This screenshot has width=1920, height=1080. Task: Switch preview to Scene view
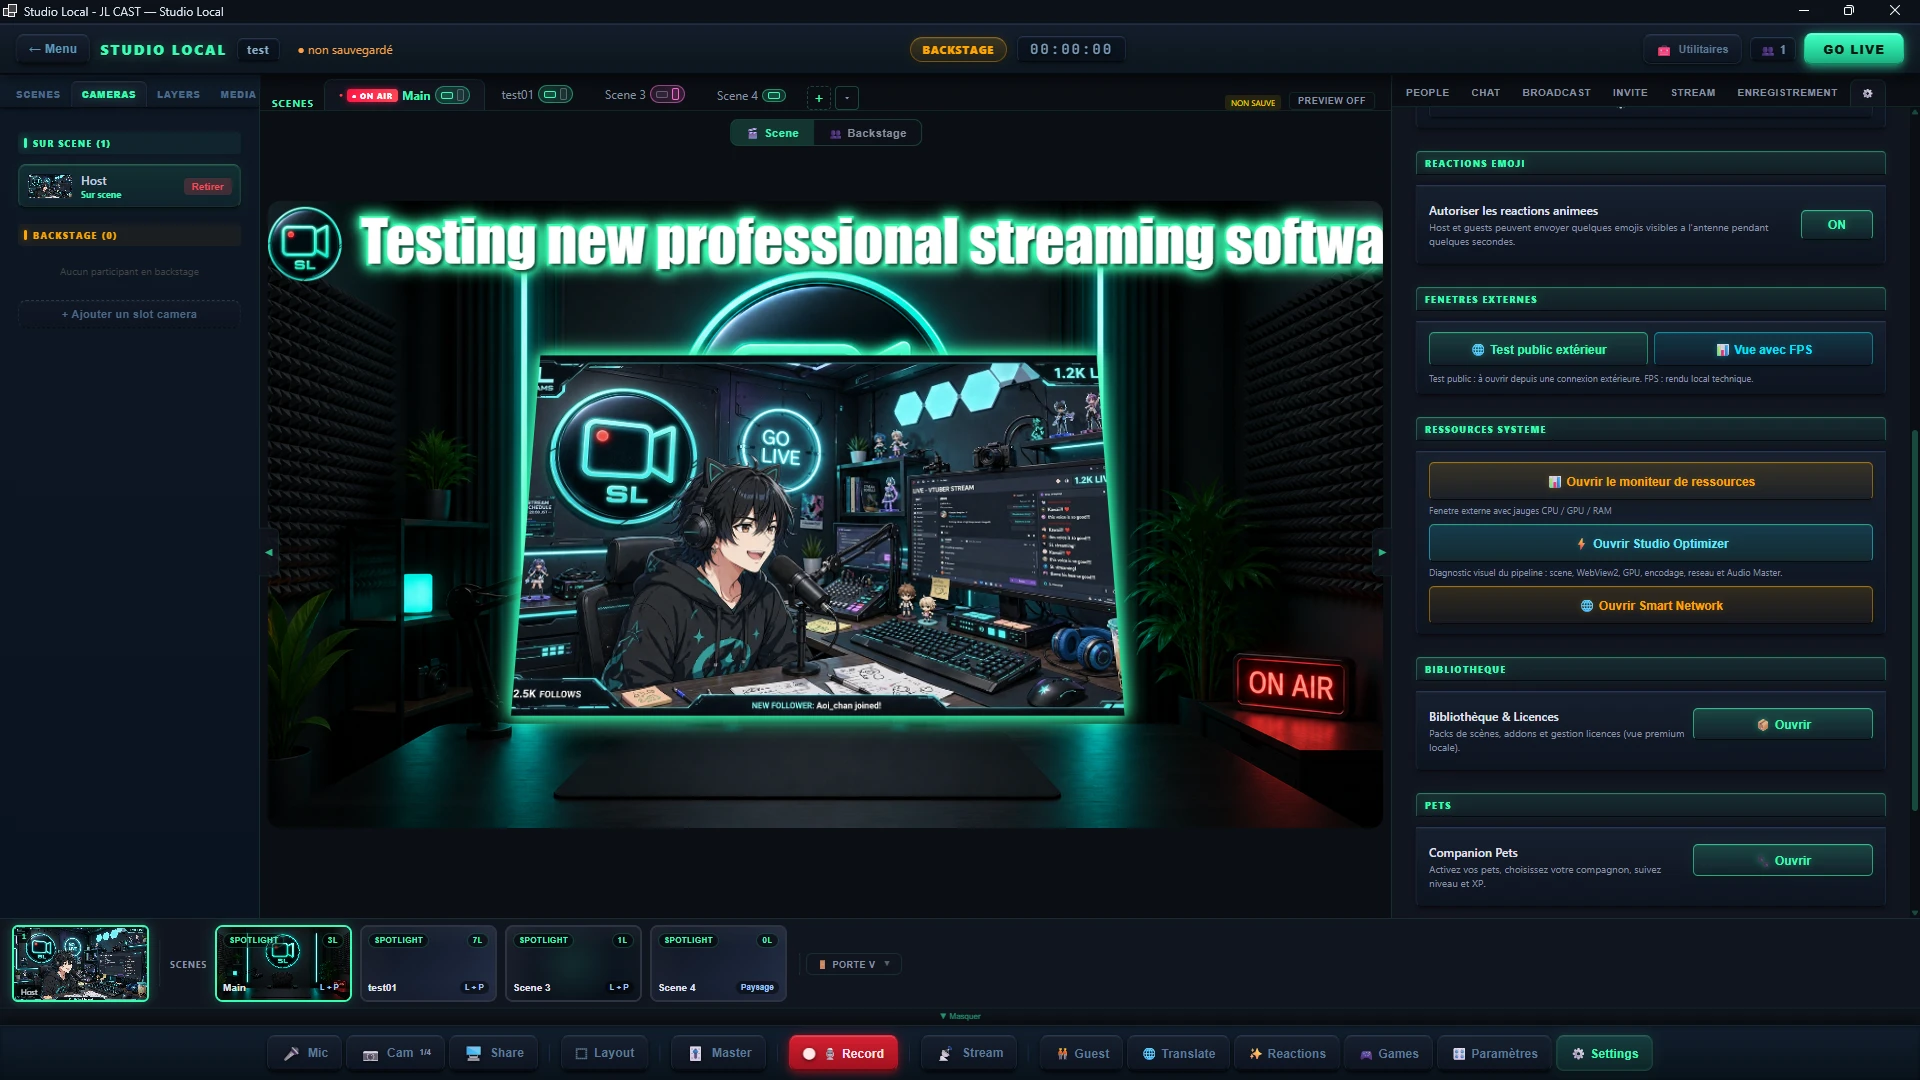pos(773,133)
